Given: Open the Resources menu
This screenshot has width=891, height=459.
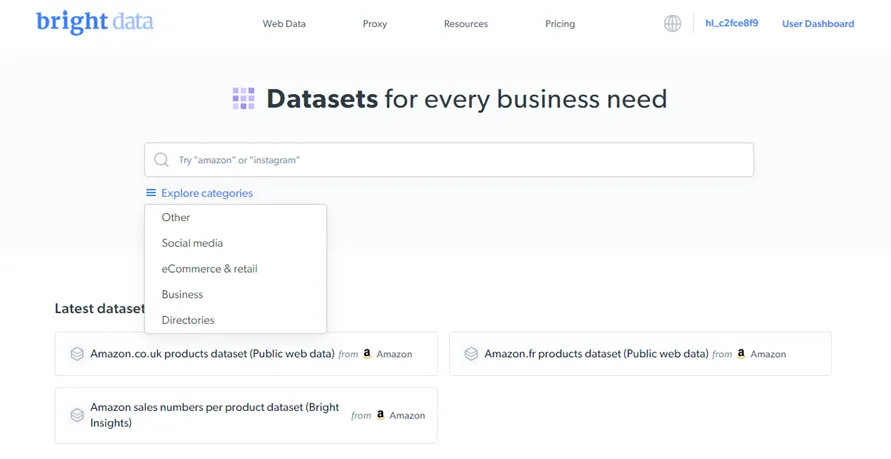Looking at the screenshot, I should point(466,24).
